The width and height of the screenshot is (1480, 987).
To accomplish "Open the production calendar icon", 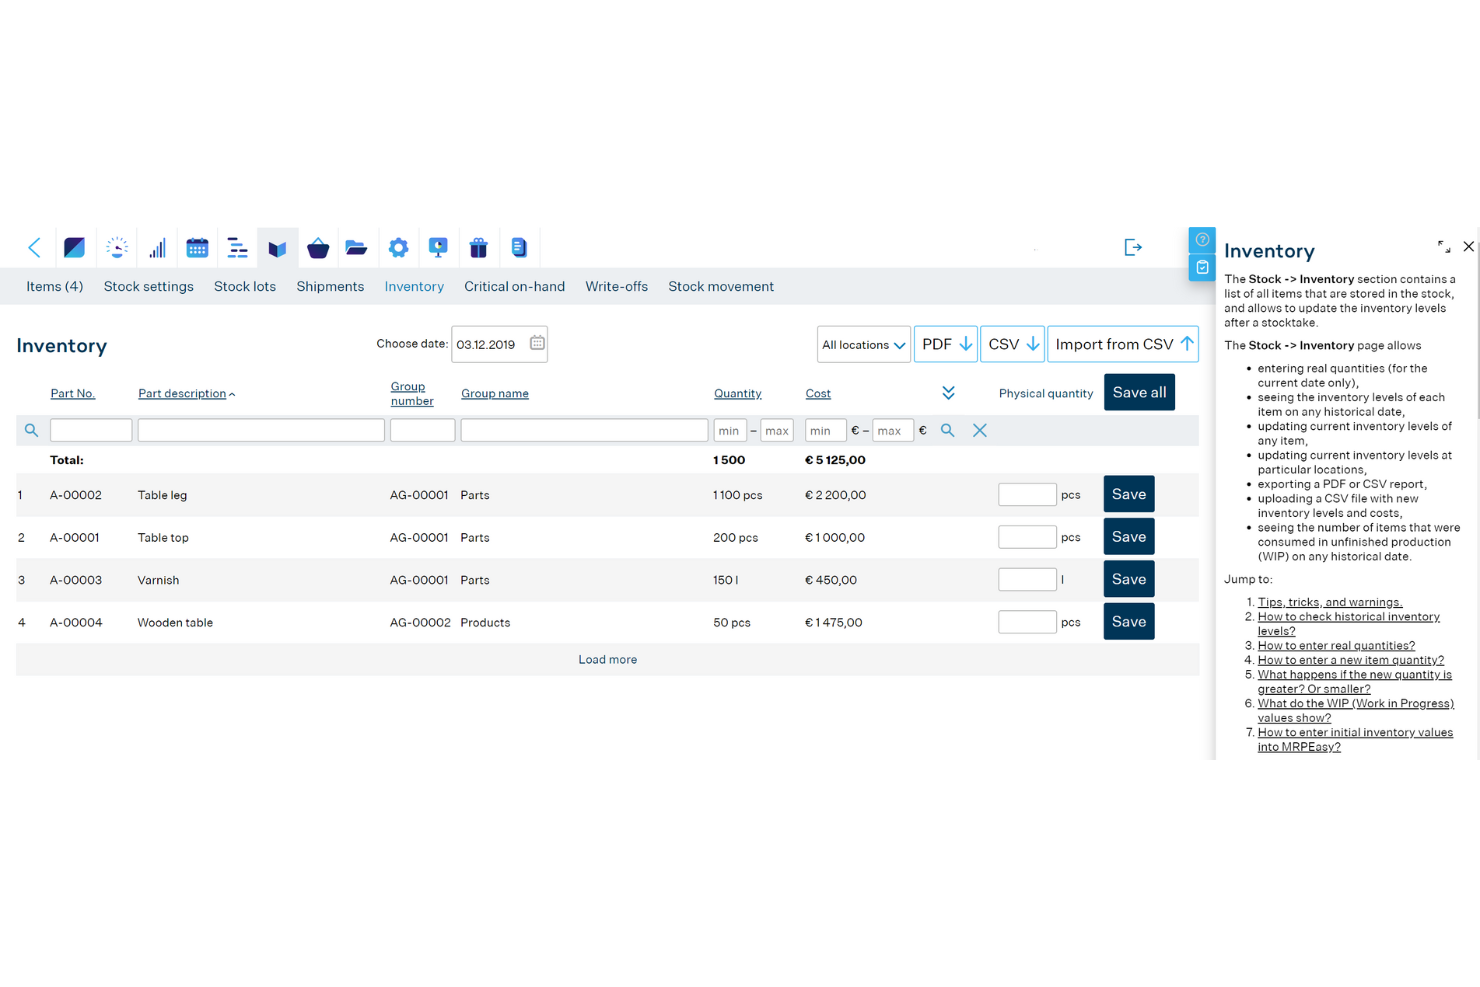I will (197, 248).
